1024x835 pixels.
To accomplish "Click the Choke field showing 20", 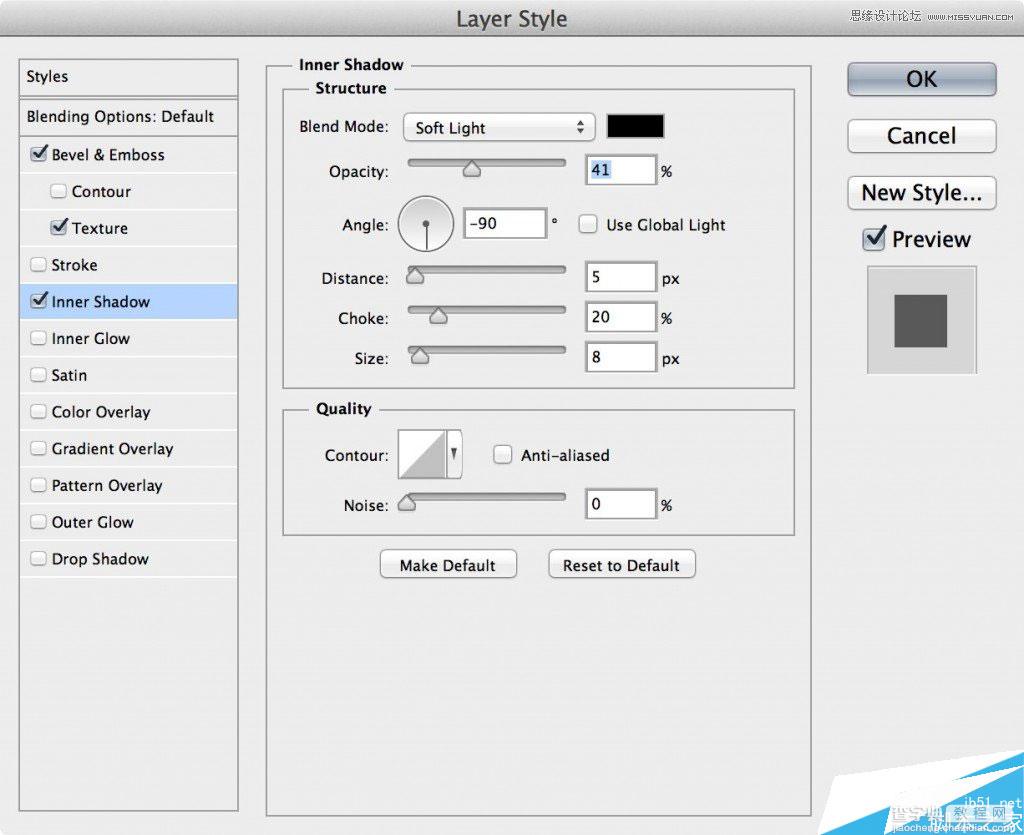I will 620,317.
